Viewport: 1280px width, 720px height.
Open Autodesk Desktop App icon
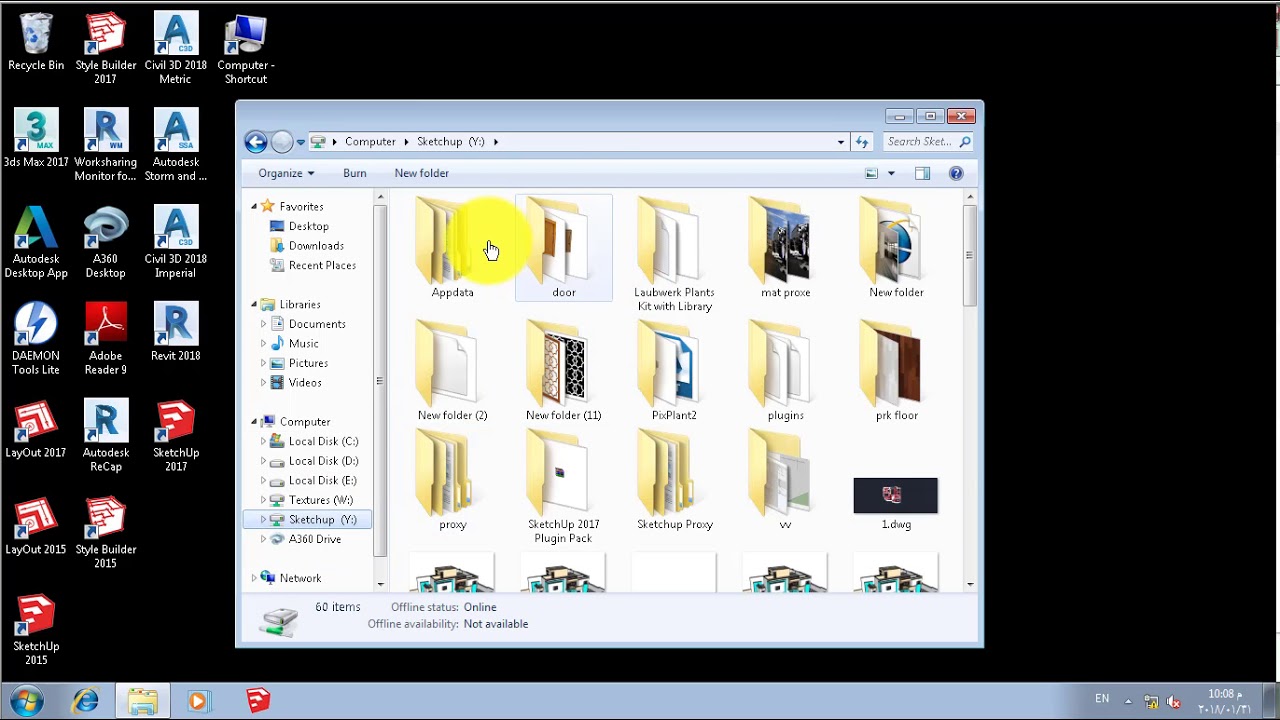pyautogui.click(x=36, y=243)
